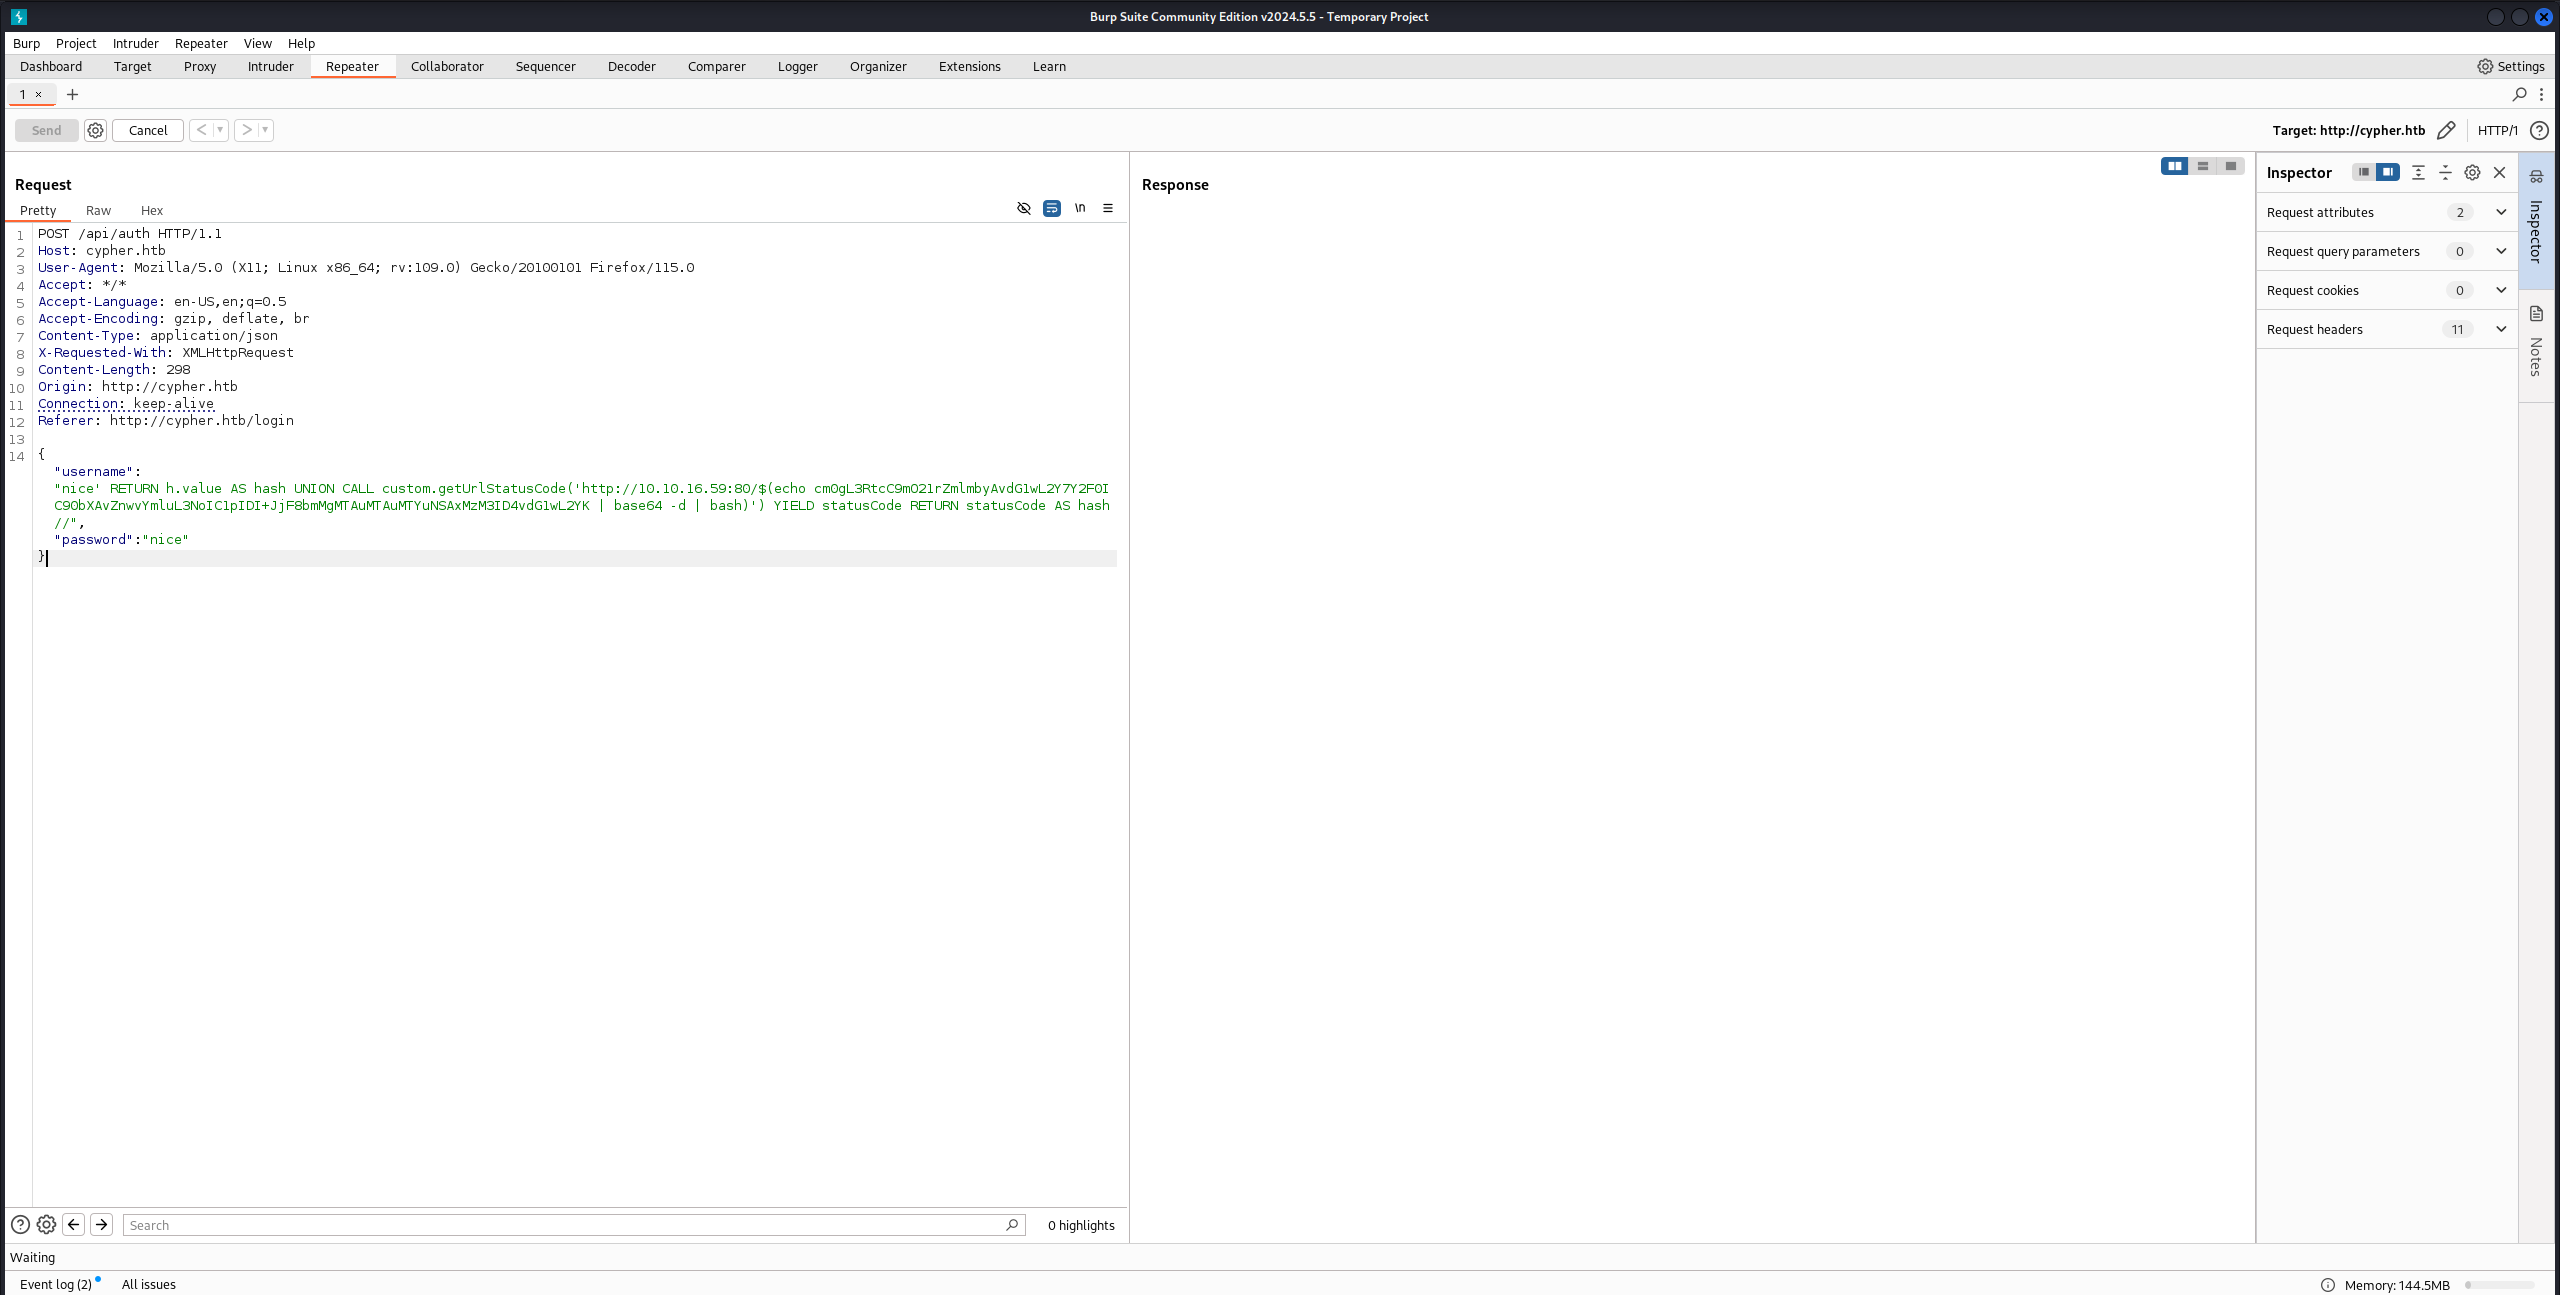Click memory info icon in status bar
This screenshot has height=1295, width=2560.
pyautogui.click(x=2328, y=1285)
